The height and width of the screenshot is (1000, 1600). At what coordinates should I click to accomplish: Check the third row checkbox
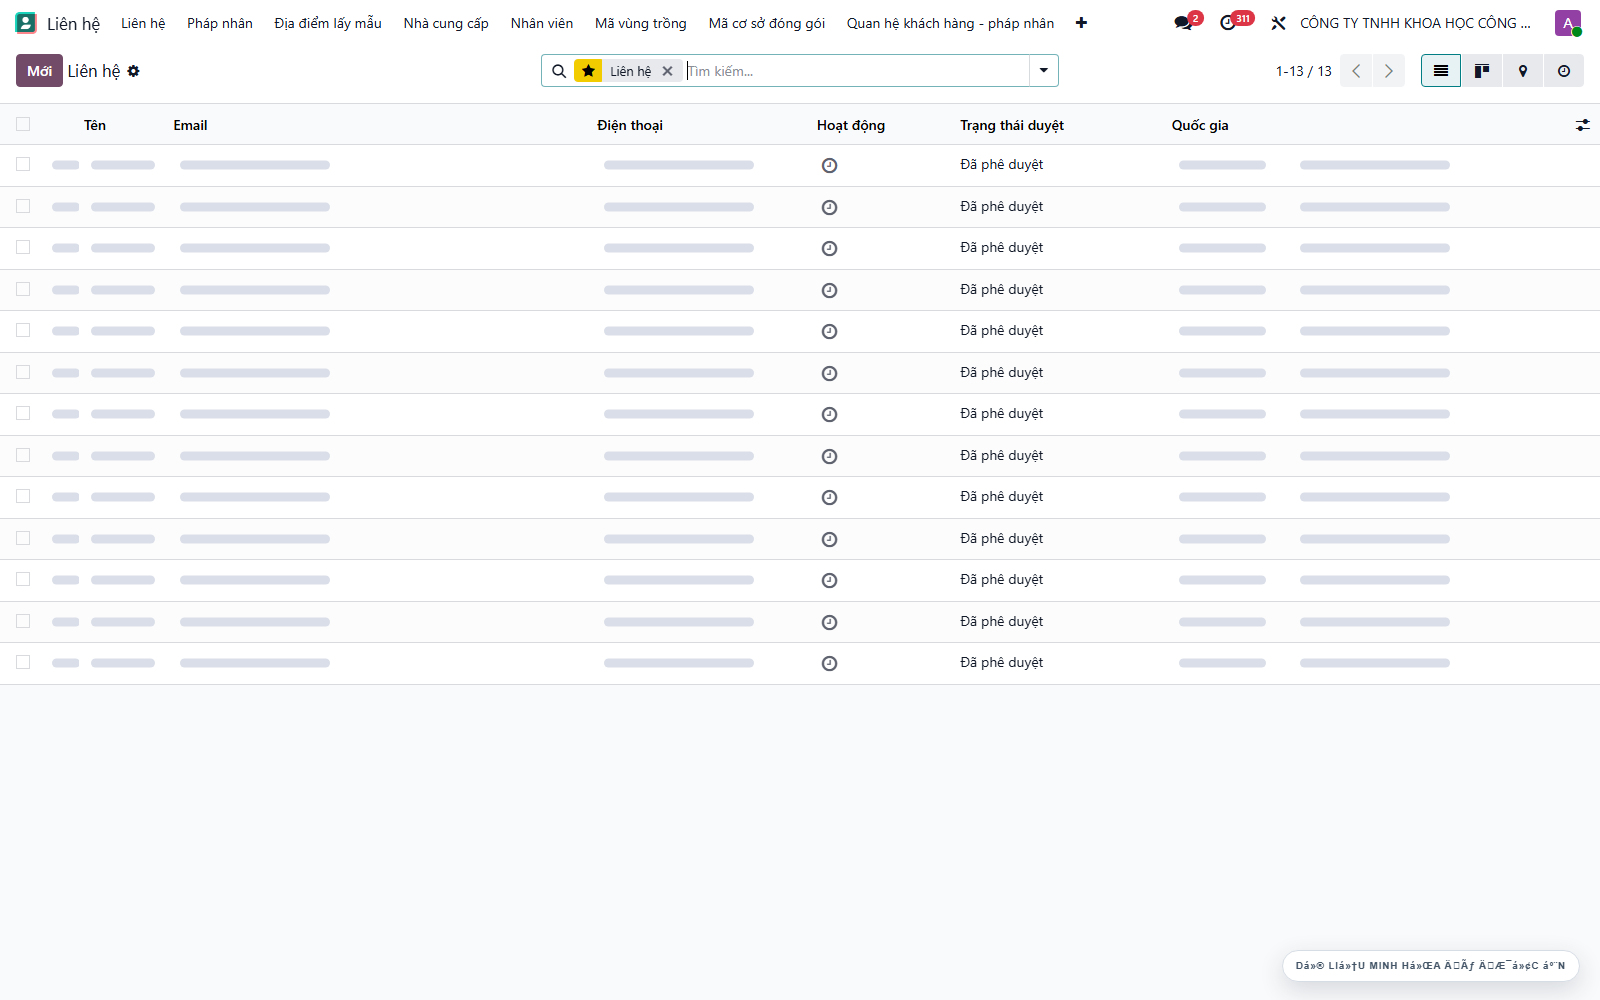tap(23, 247)
